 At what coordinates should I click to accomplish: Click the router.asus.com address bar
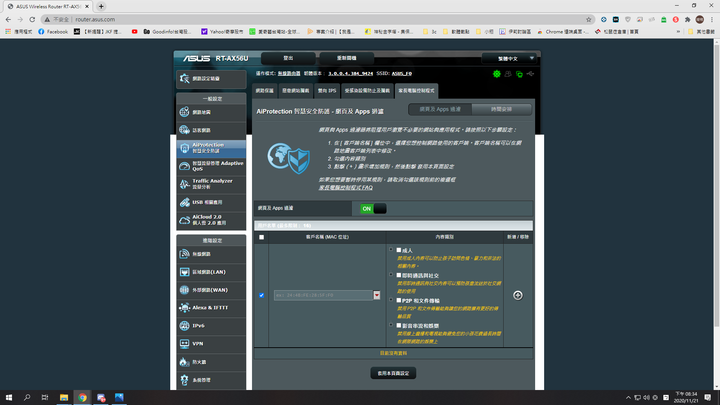[x=317, y=19]
